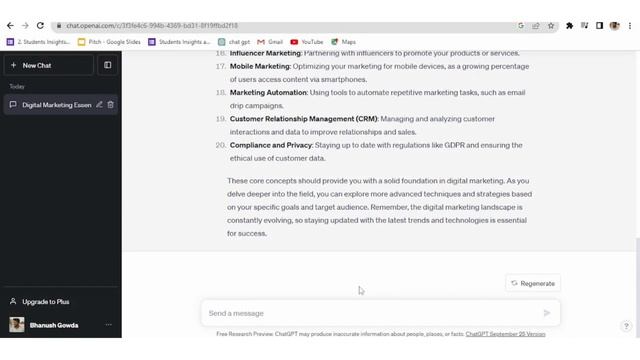
Task: Open Chrome profile avatar
Action: coord(614,26)
